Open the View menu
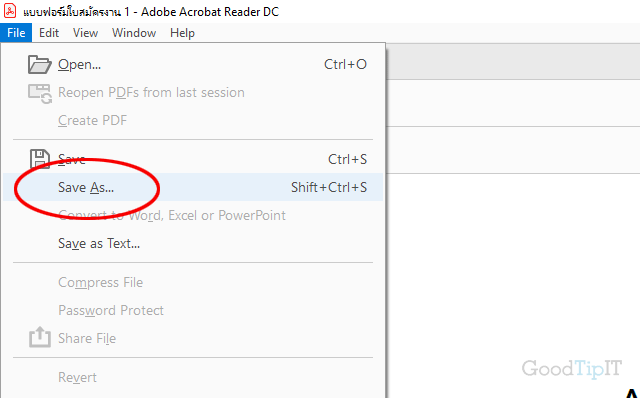This screenshot has width=640, height=398. click(85, 33)
